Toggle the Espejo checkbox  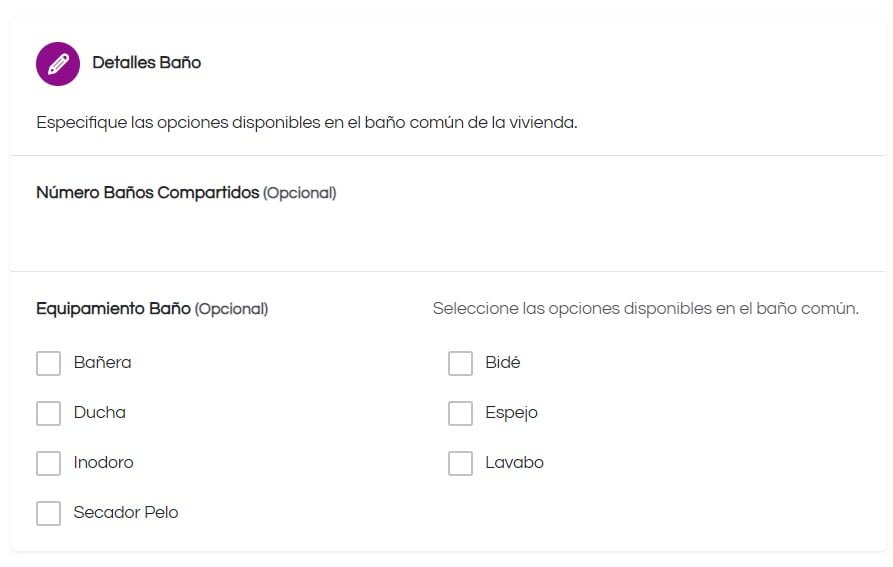(x=460, y=413)
